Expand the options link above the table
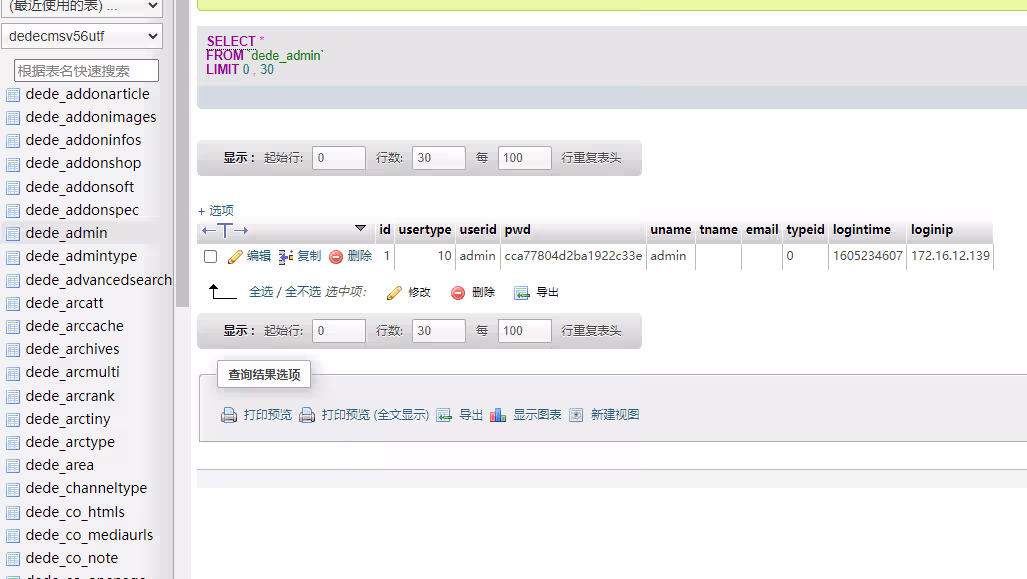1027x579 pixels. click(216, 211)
